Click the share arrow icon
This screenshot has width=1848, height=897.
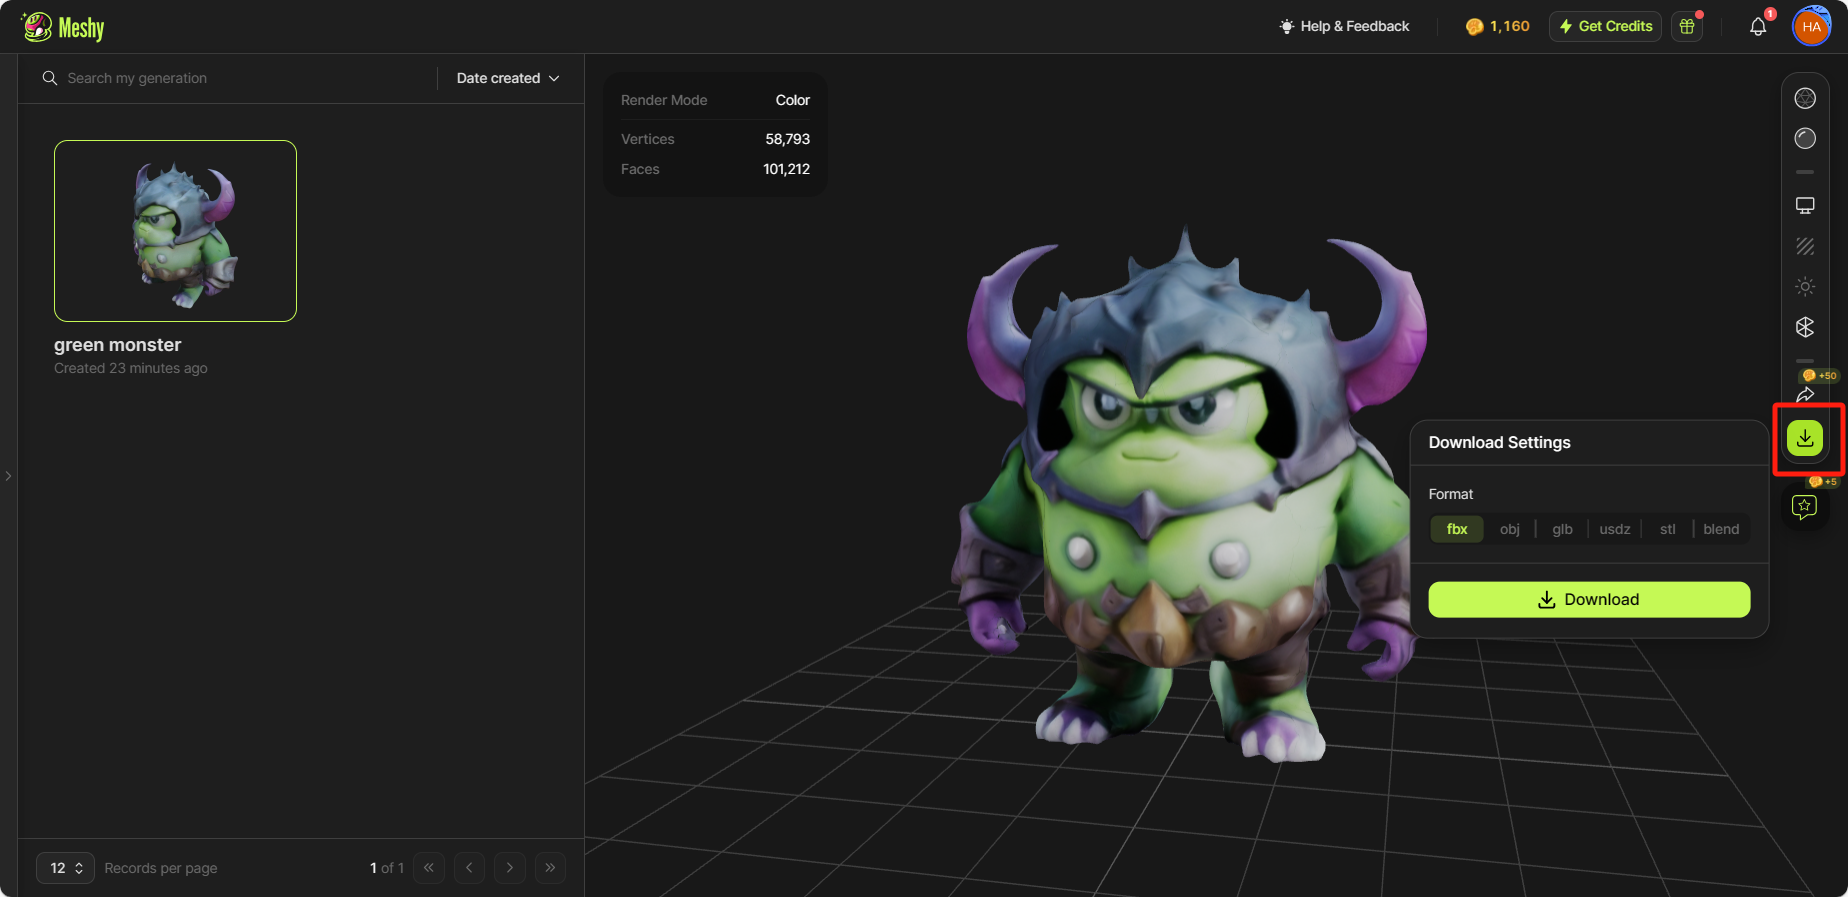pyautogui.click(x=1805, y=394)
